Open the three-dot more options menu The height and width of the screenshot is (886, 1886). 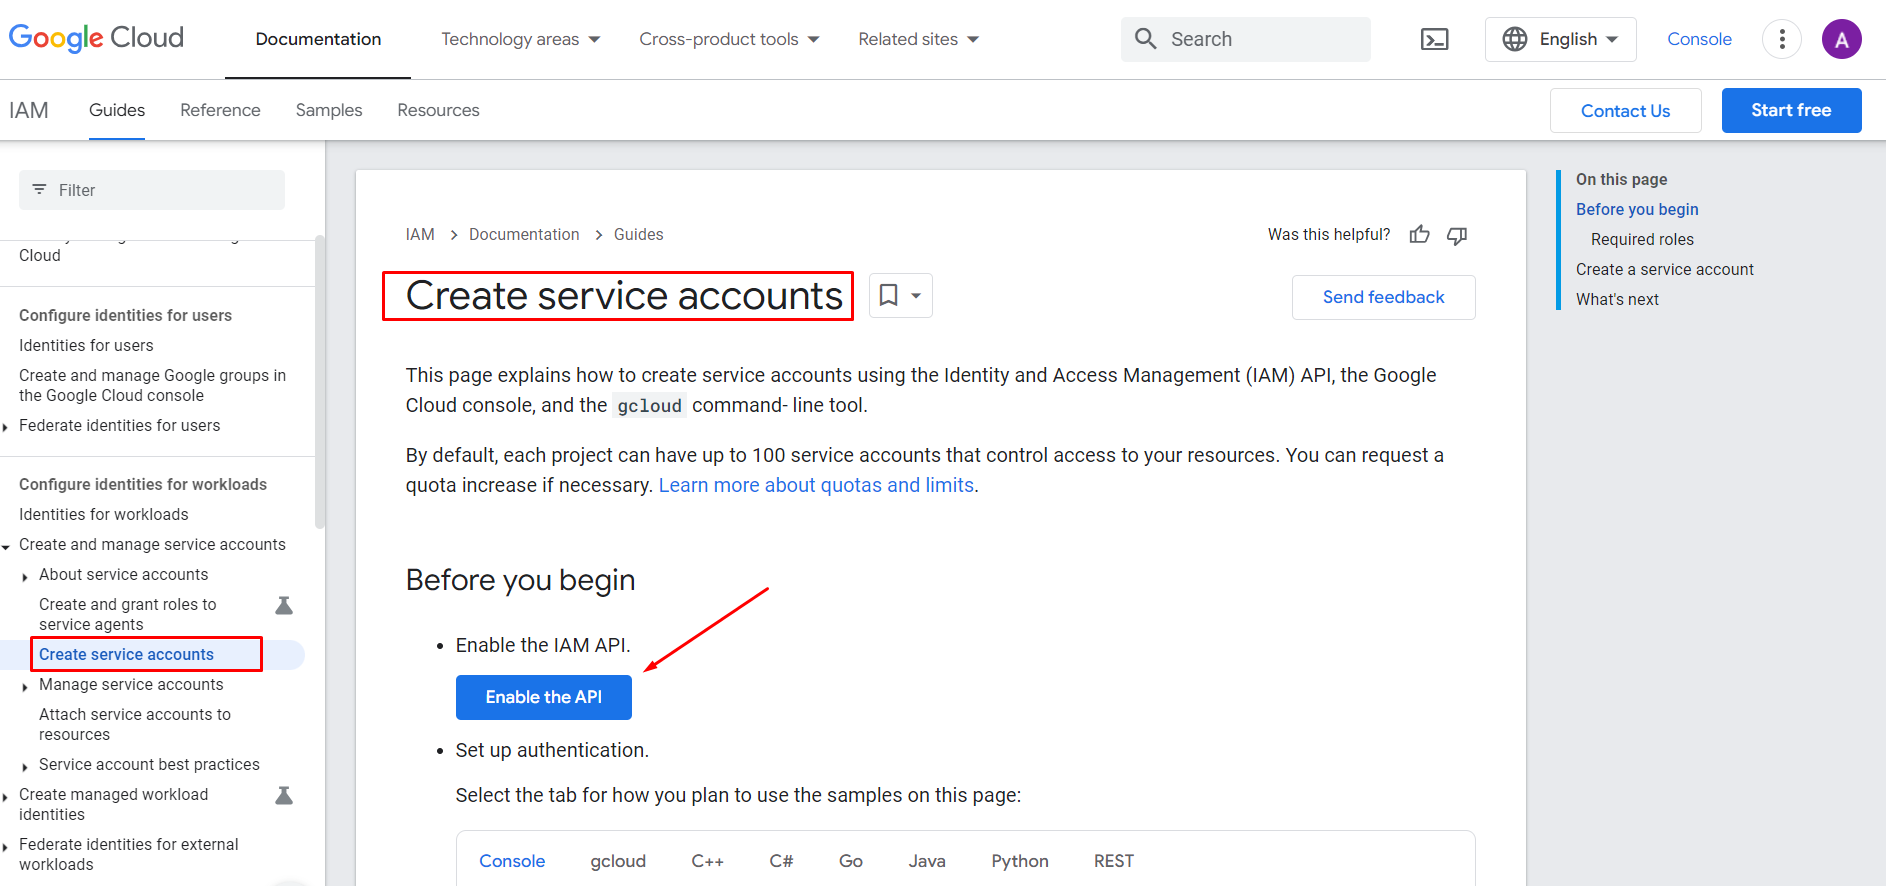1781,39
